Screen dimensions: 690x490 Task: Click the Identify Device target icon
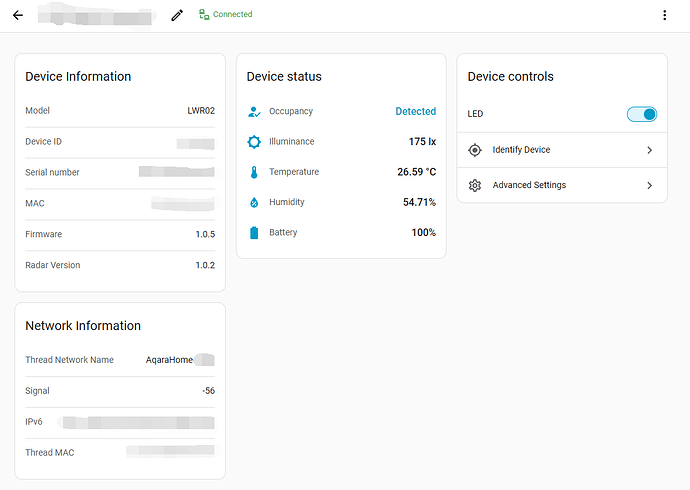(475, 150)
